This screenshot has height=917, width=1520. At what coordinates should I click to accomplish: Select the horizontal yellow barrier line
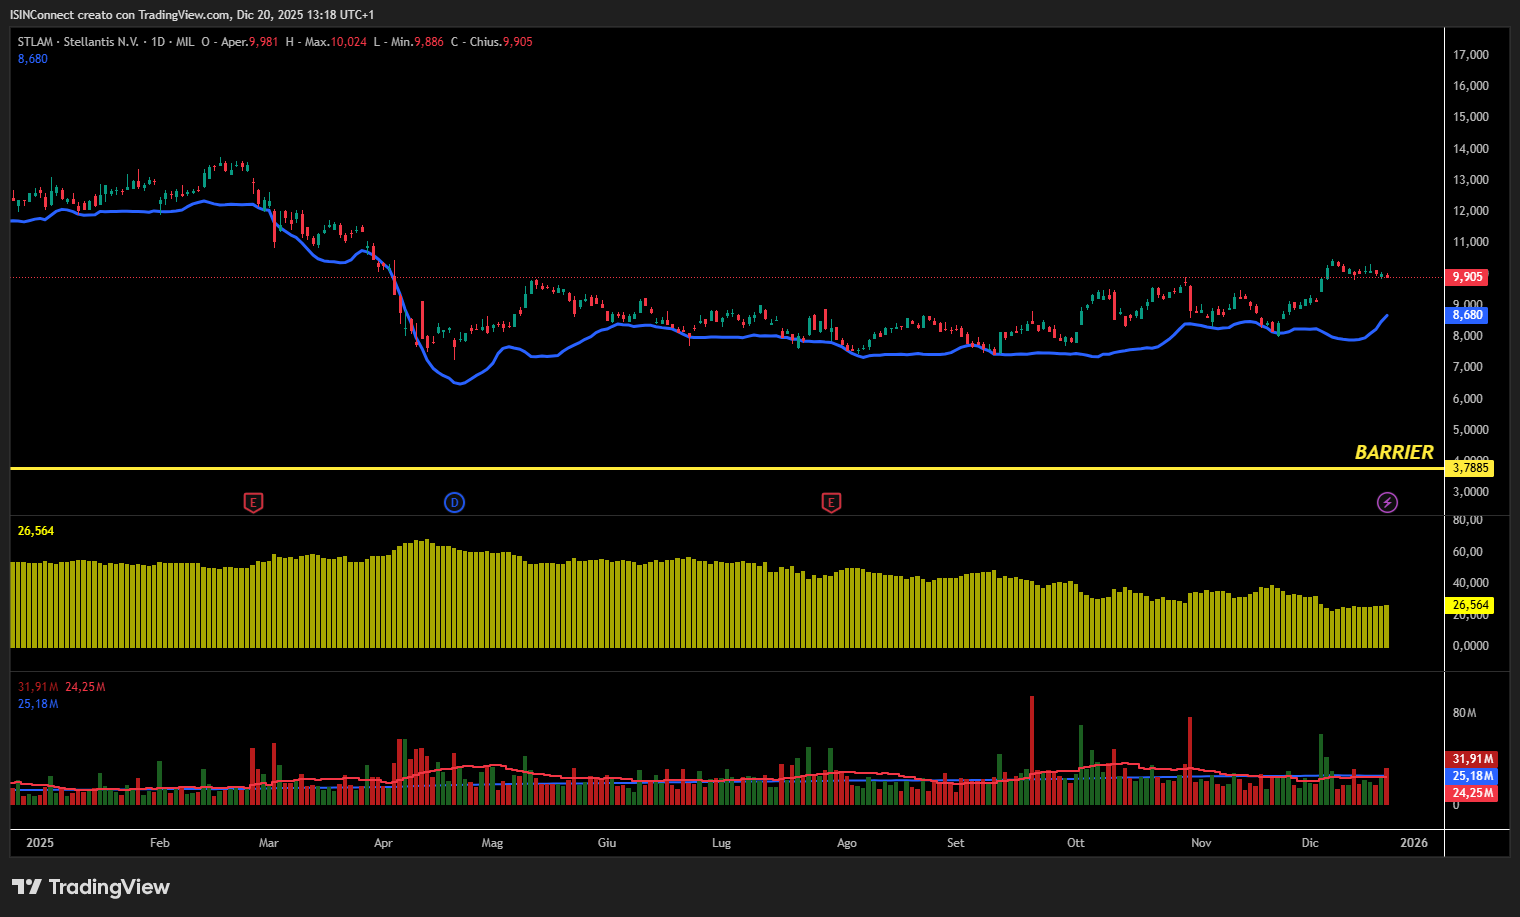pos(700,468)
